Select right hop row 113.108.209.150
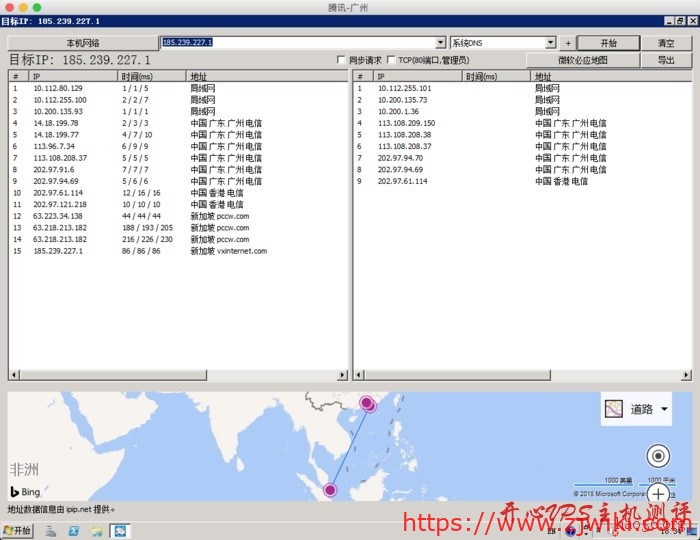This screenshot has width=700, height=540. [522, 123]
